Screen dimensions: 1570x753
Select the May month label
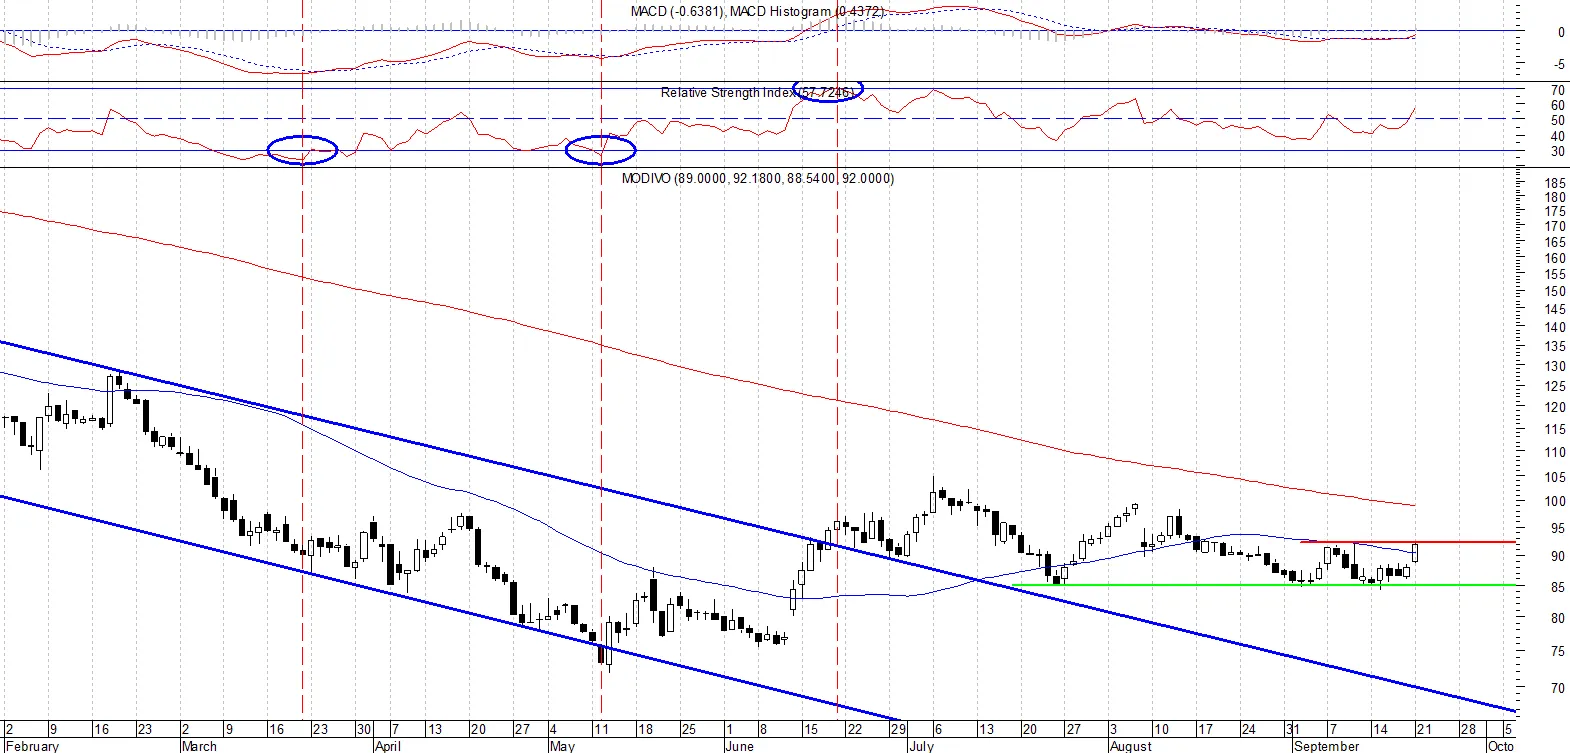(x=563, y=746)
